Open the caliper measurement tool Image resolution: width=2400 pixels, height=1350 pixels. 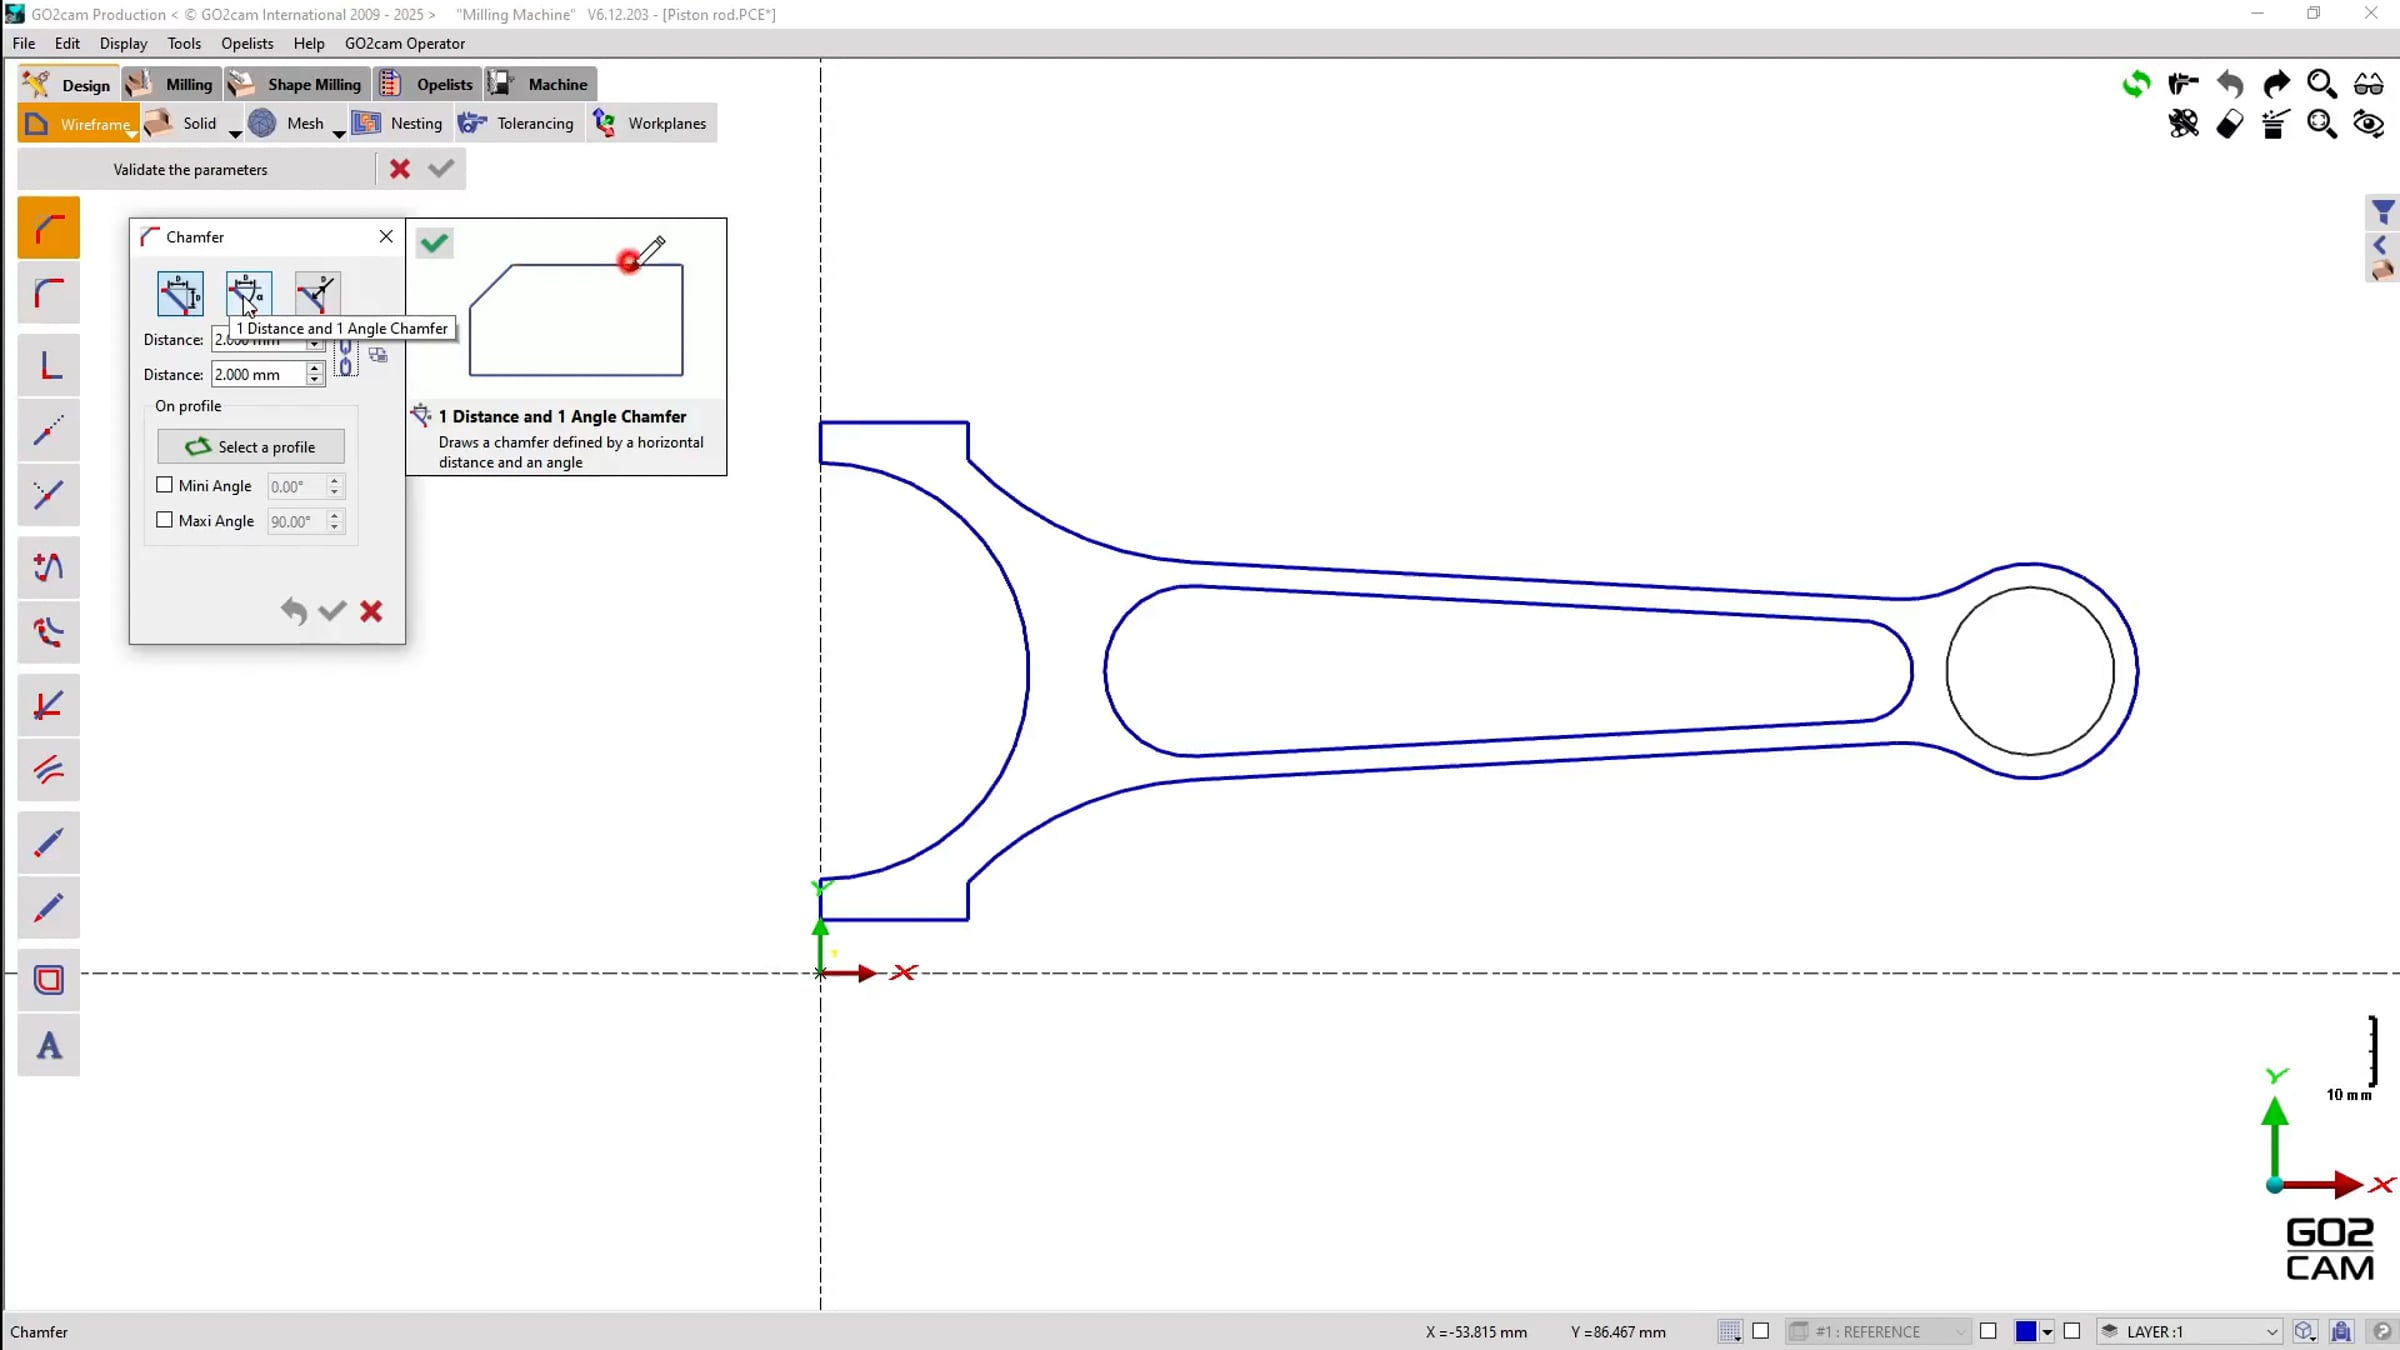tap(2183, 84)
